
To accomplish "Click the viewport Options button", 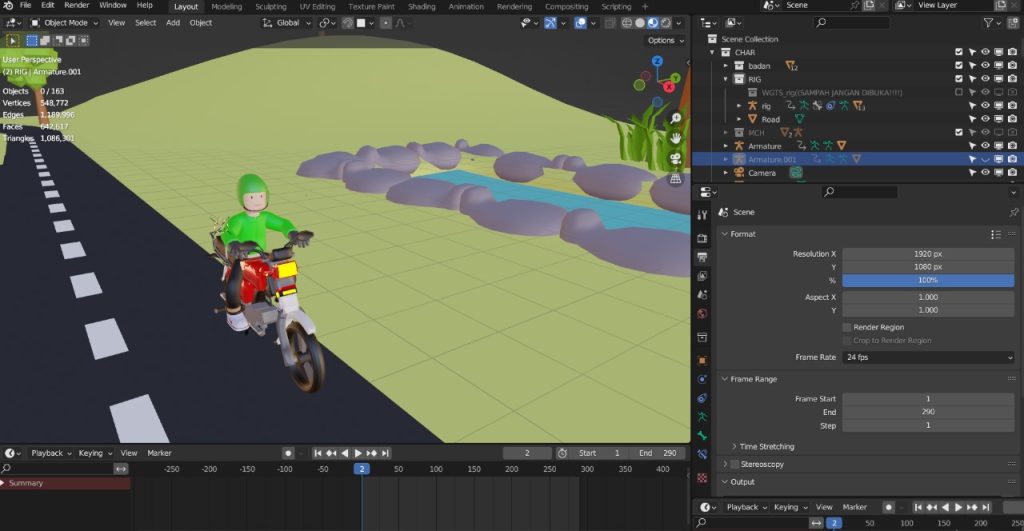I will tap(664, 40).
